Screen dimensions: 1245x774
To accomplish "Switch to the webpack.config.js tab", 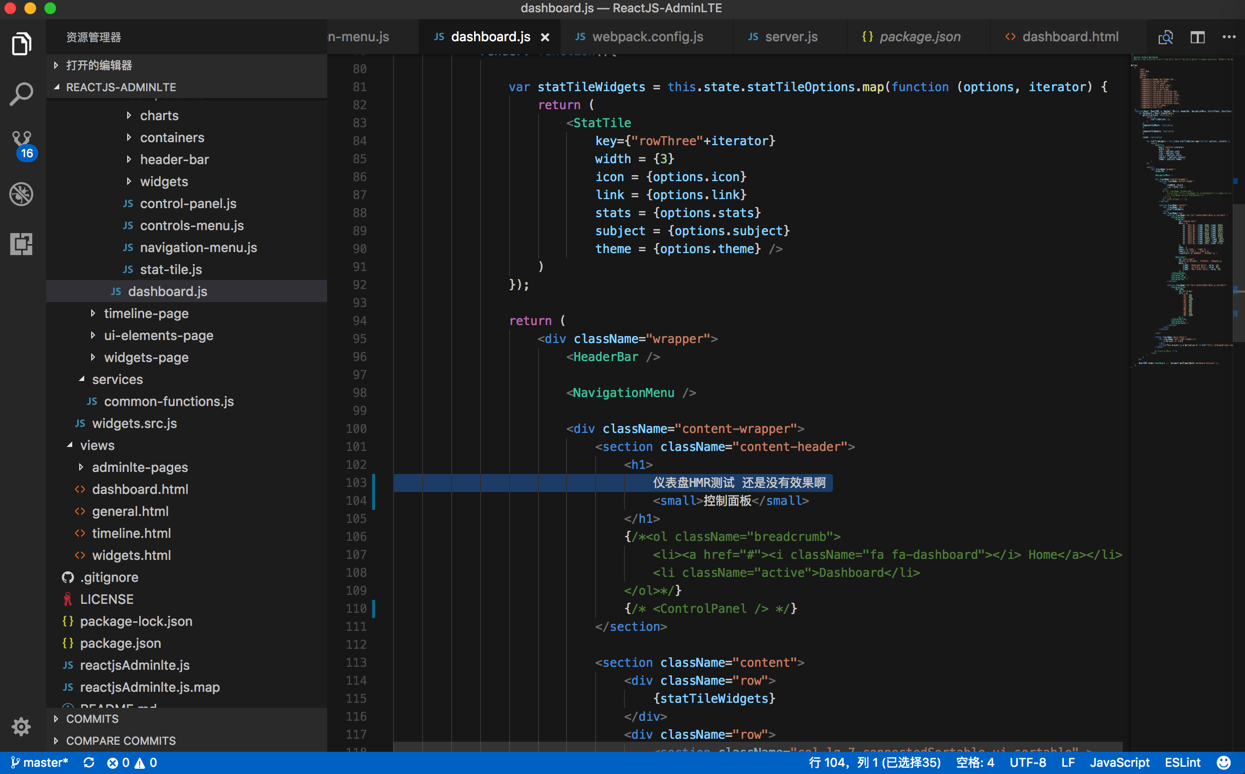I will pos(646,37).
